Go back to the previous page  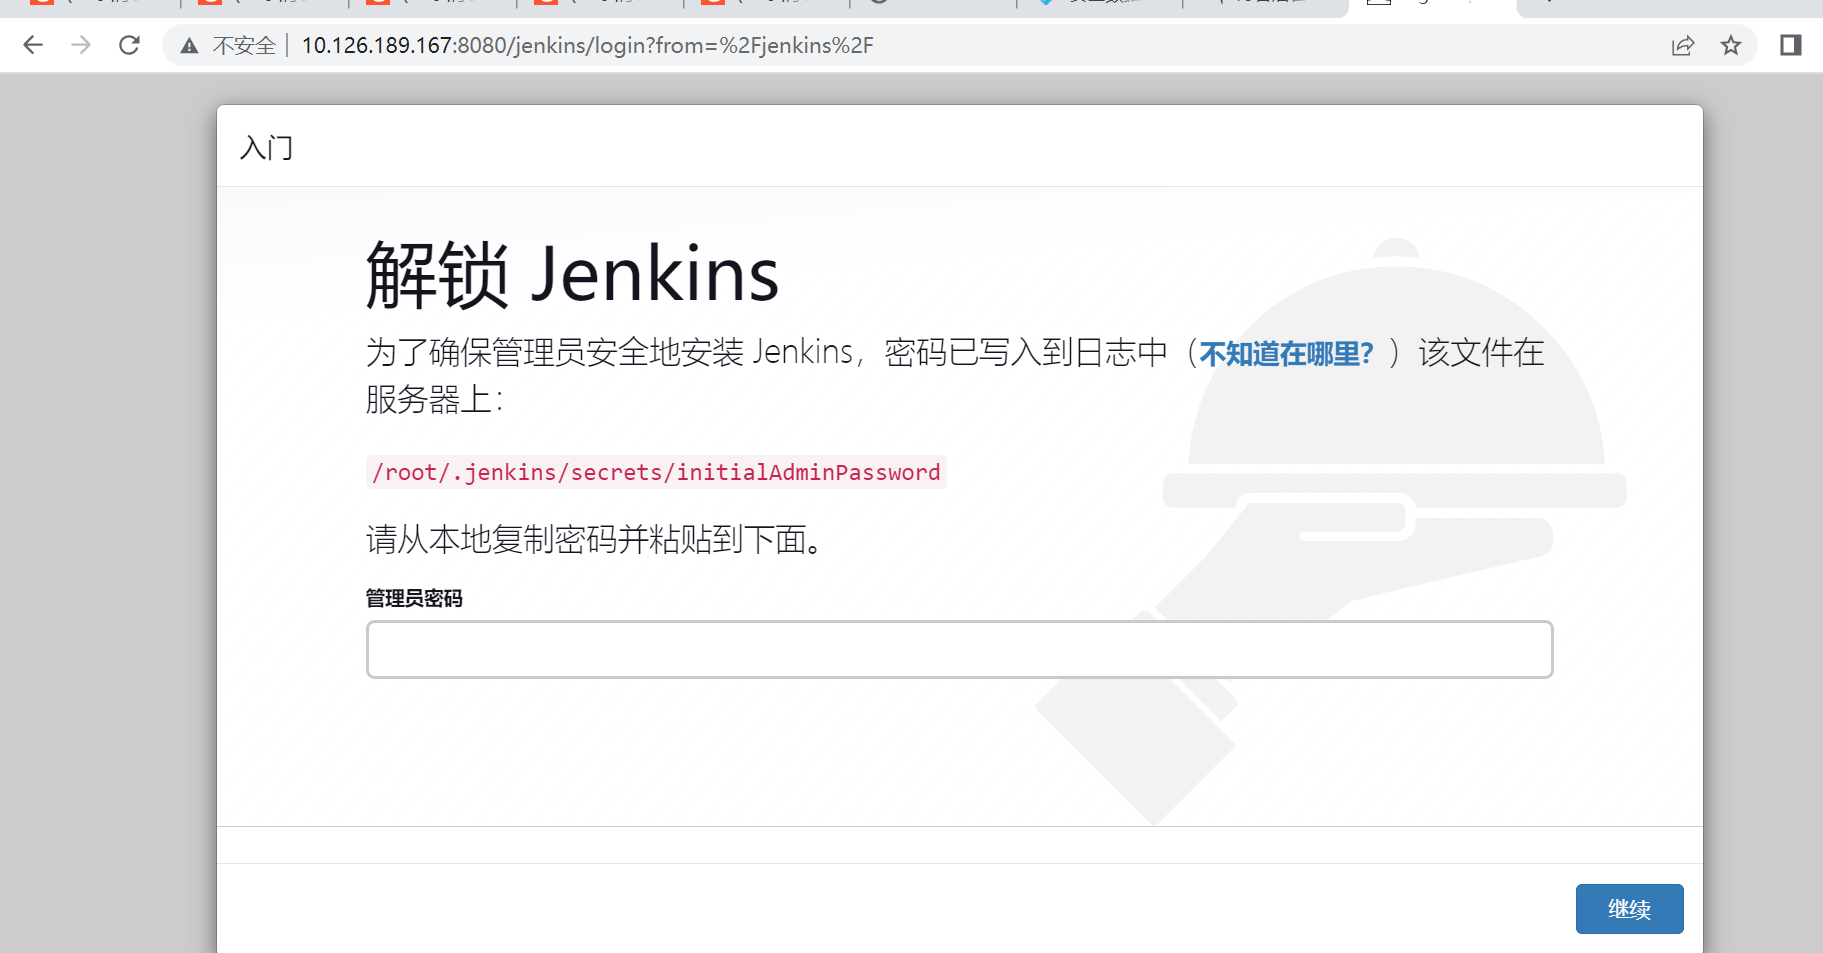point(33,45)
